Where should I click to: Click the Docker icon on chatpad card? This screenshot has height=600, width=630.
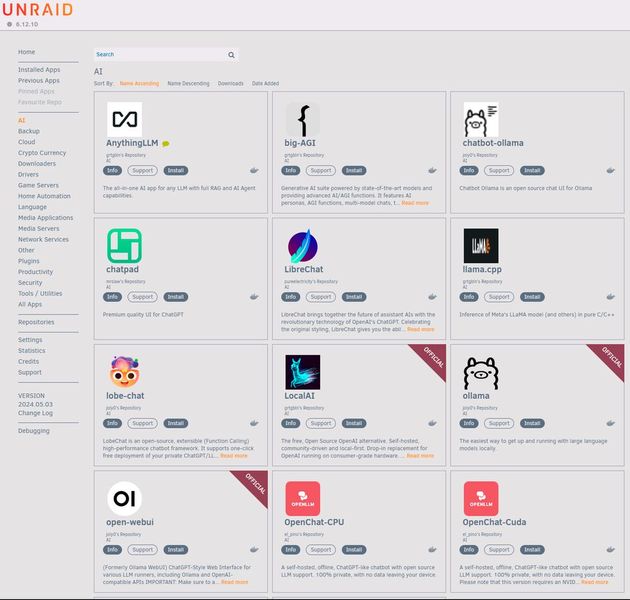(x=254, y=297)
